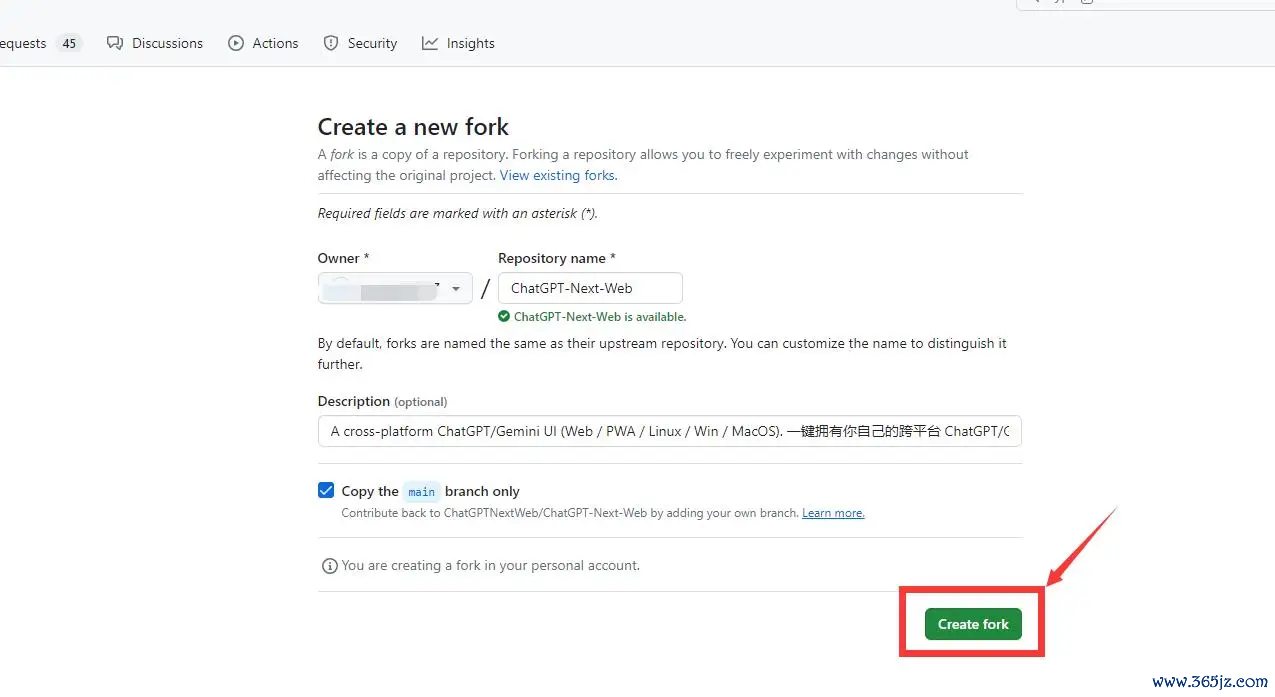1275x697 pixels.
Task: Click the Description text field
Action: [670, 431]
